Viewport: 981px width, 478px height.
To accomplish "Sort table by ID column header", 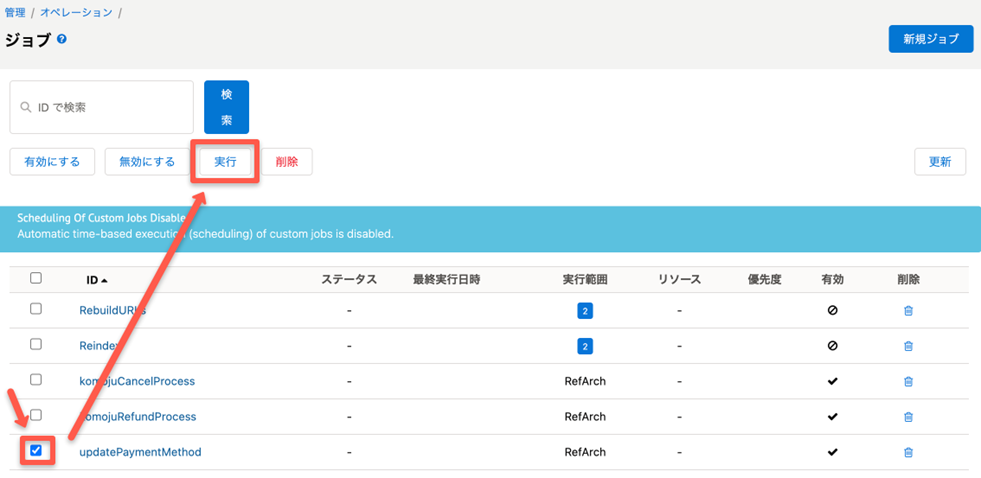I will click(x=96, y=280).
